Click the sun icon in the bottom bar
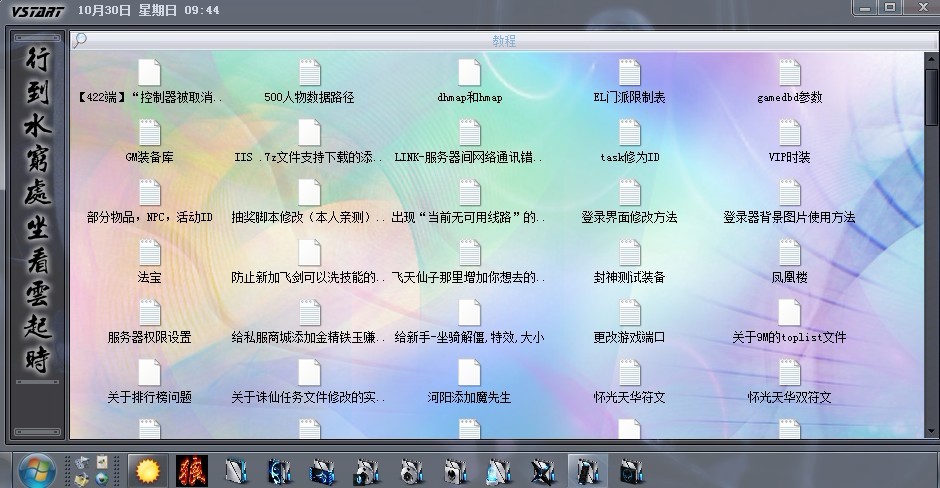 (x=147, y=470)
